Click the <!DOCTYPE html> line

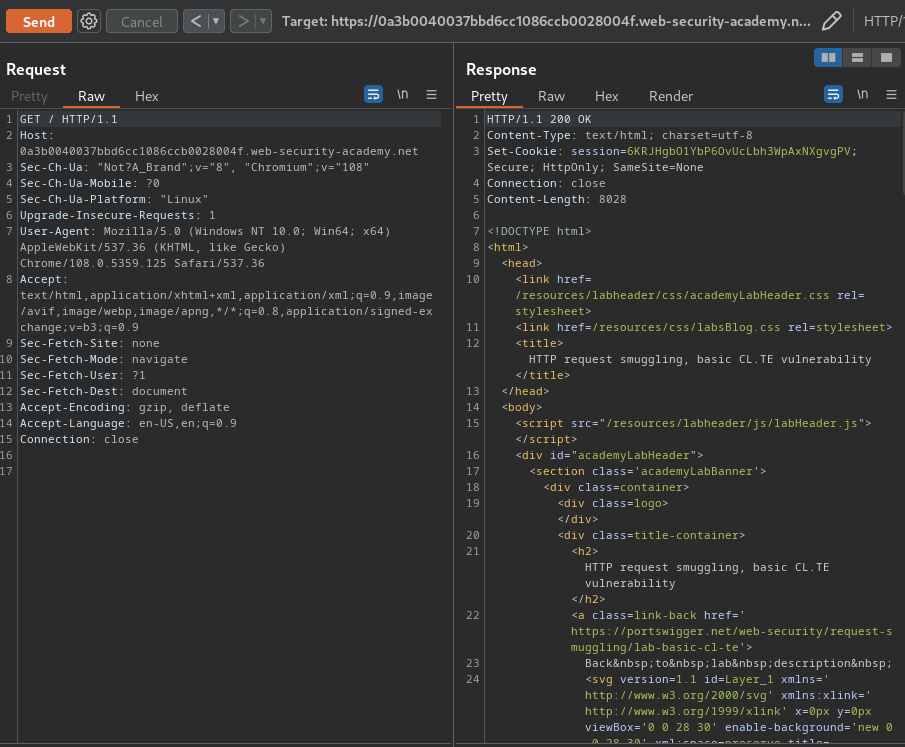[x=539, y=231]
